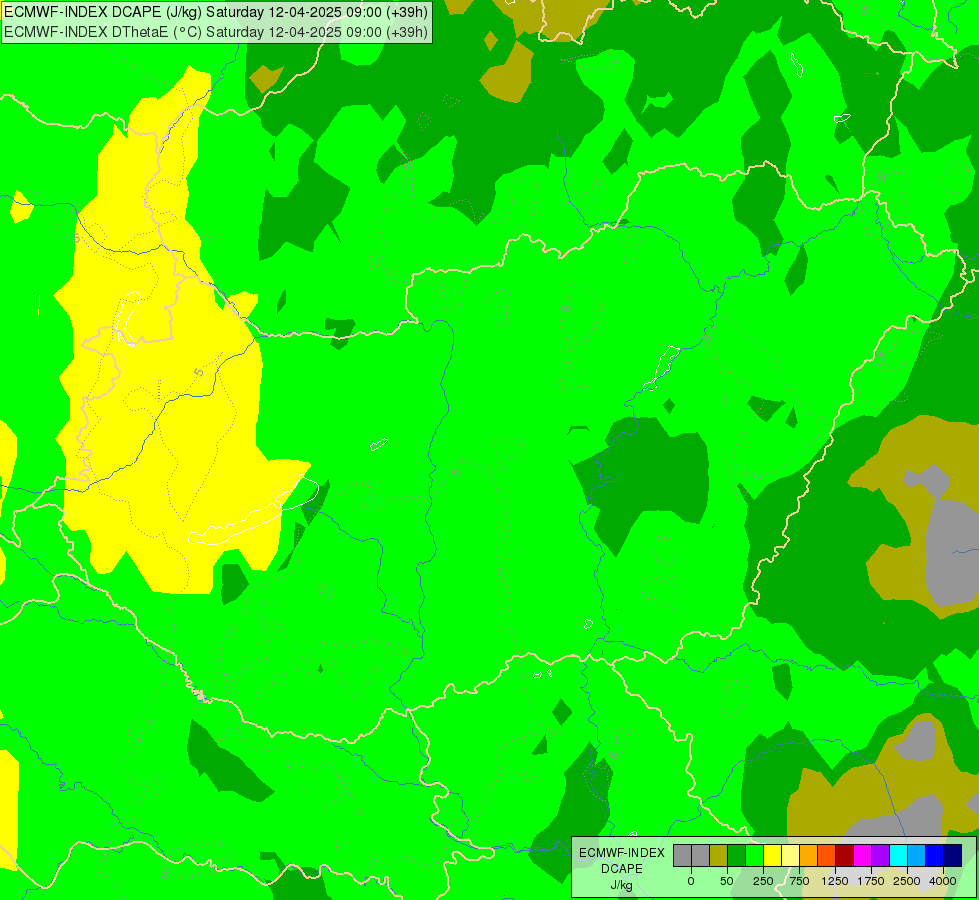Click the red-orange legend swatch
Image resolution: width=979 pixels, height=900 pixels.
click(x=827, y=855)
